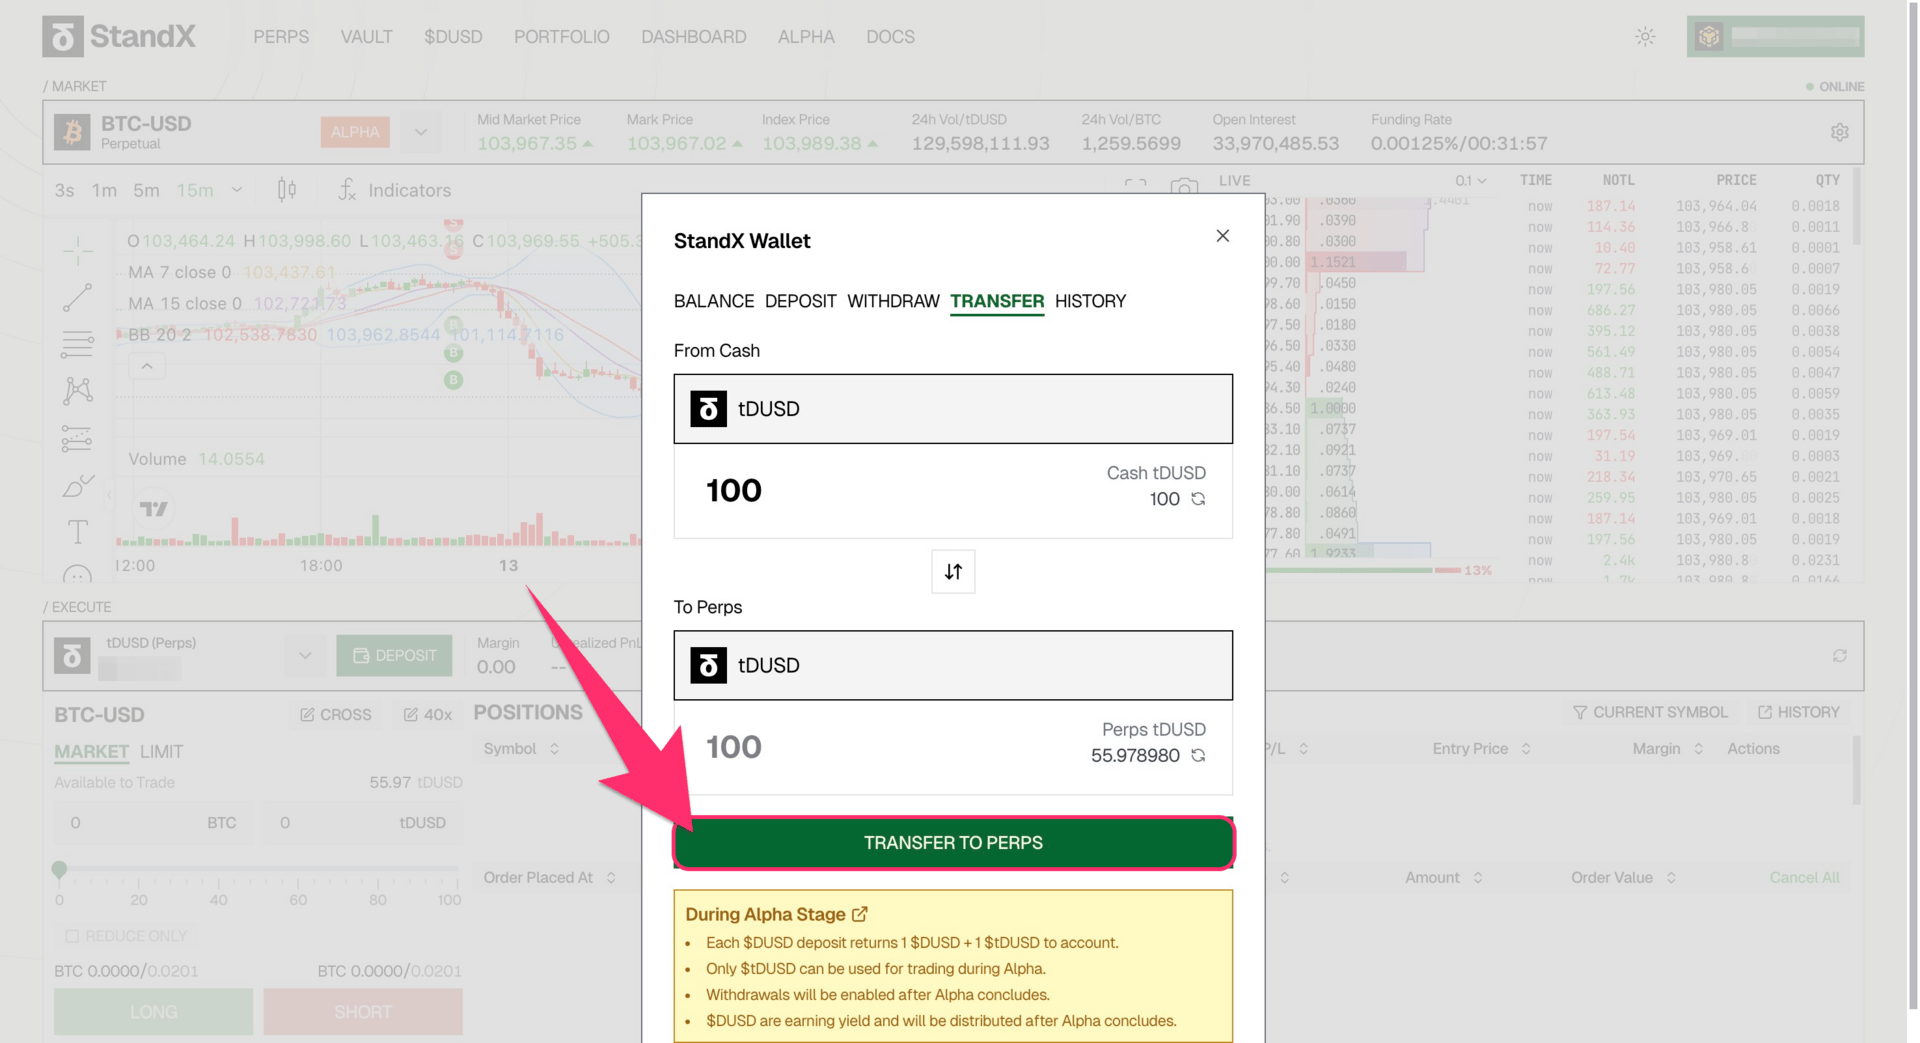Select the MARKET order type tab
The height and width of the screenshot is (1043, 1920).
pyautogui.click(x=91, y=751)
